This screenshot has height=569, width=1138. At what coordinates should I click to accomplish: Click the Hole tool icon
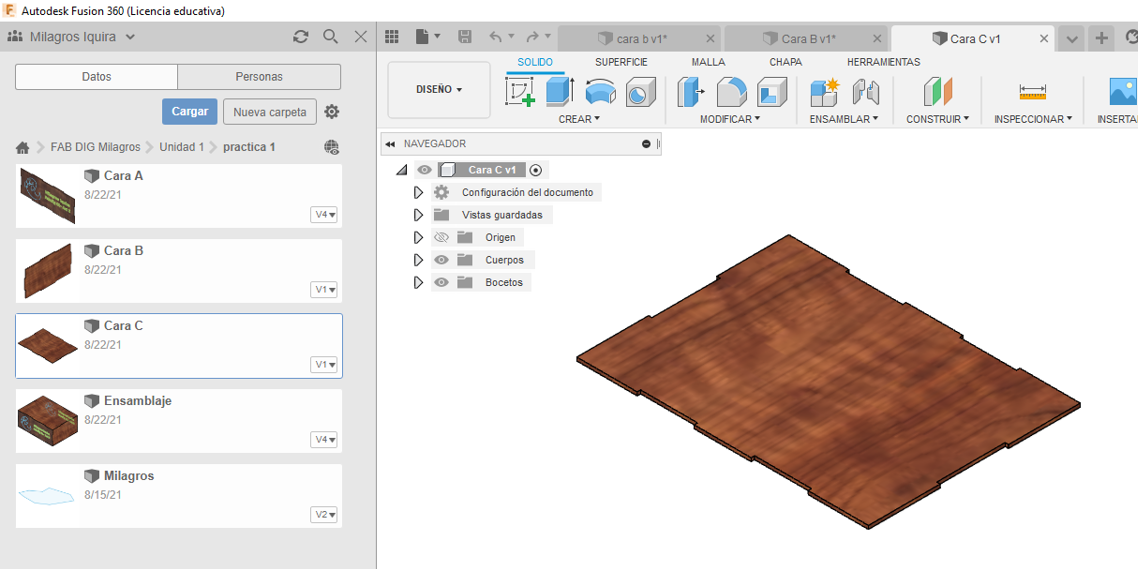pyautogui.click(x=640, y=93)
